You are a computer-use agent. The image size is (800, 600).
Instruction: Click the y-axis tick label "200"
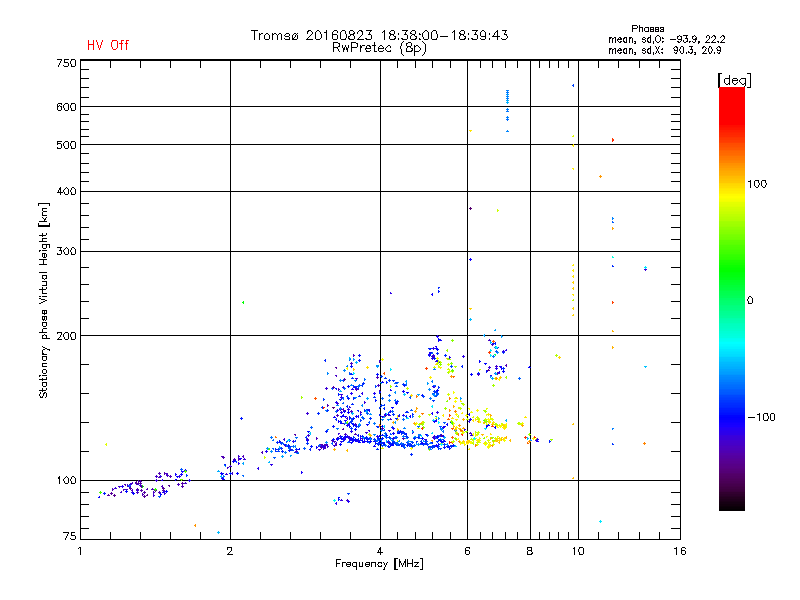(66, 336)
